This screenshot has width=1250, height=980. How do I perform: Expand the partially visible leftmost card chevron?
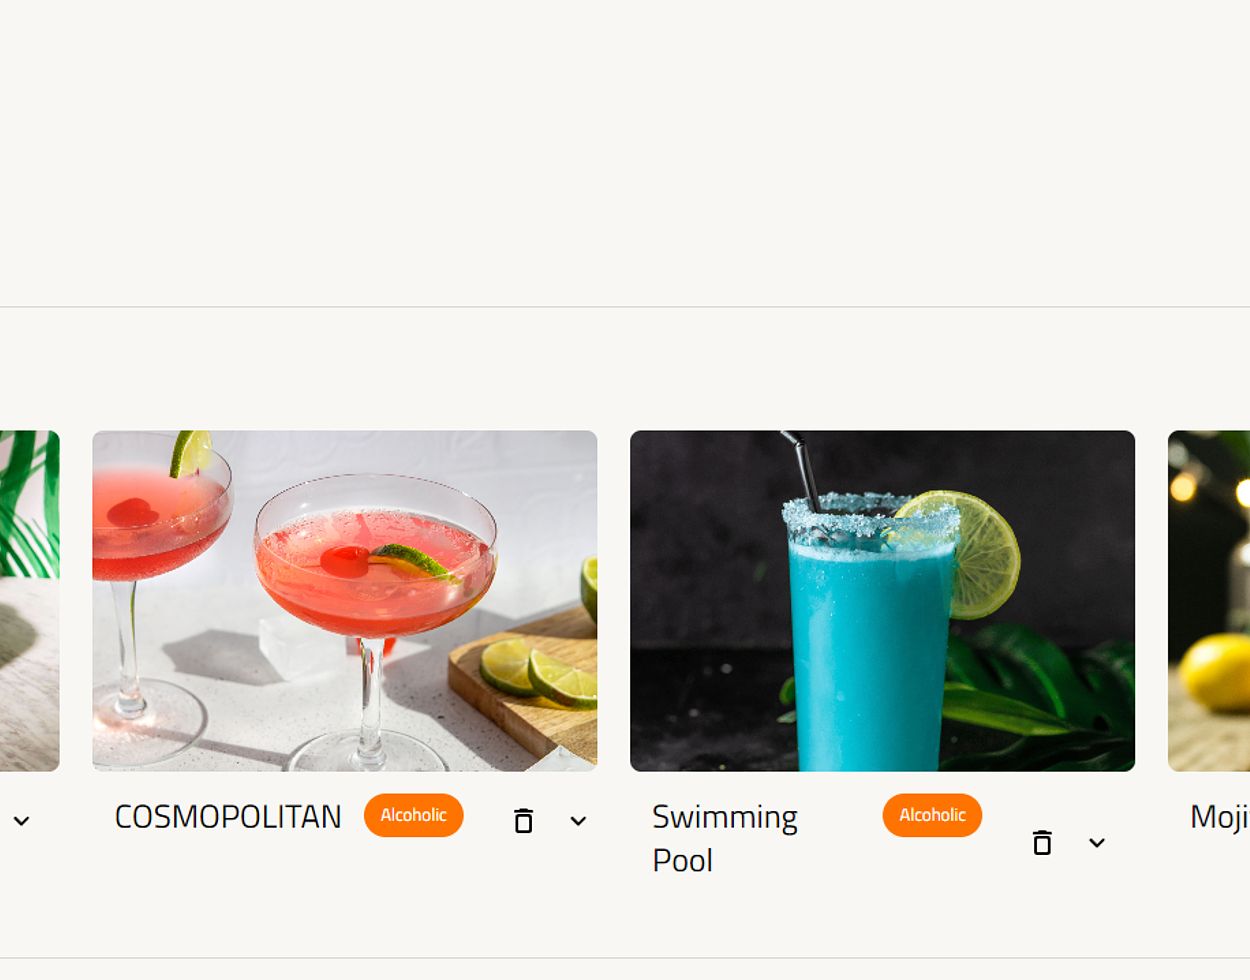click(21, 821)
